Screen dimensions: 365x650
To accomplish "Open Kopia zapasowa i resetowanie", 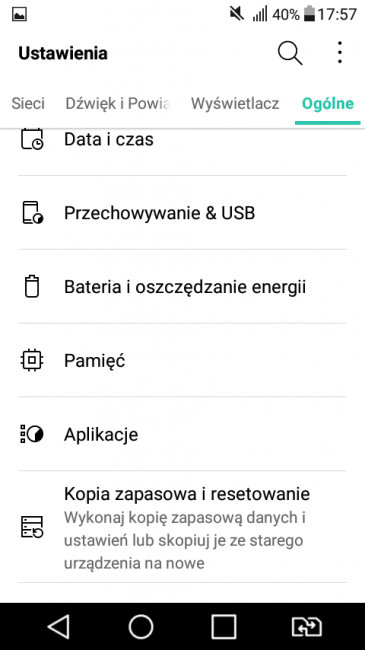I will pos(182,527).
